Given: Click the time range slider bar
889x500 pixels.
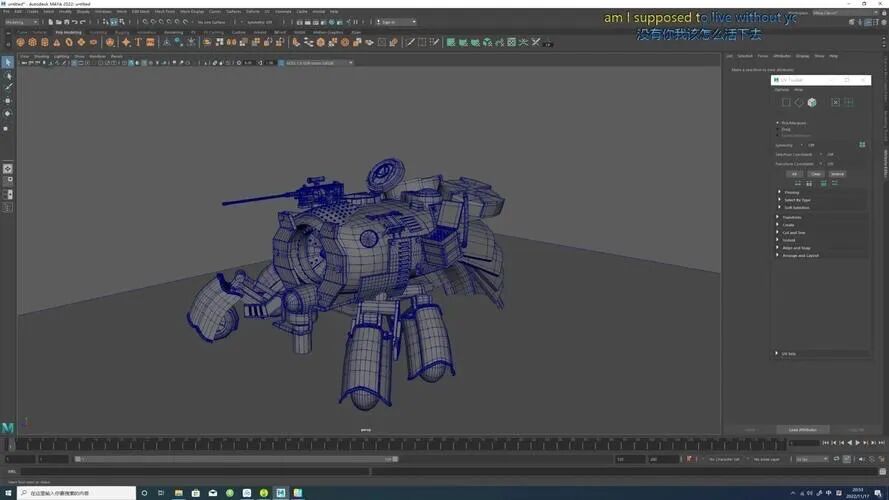Looking at the screenshot, I should click(235, 459).
